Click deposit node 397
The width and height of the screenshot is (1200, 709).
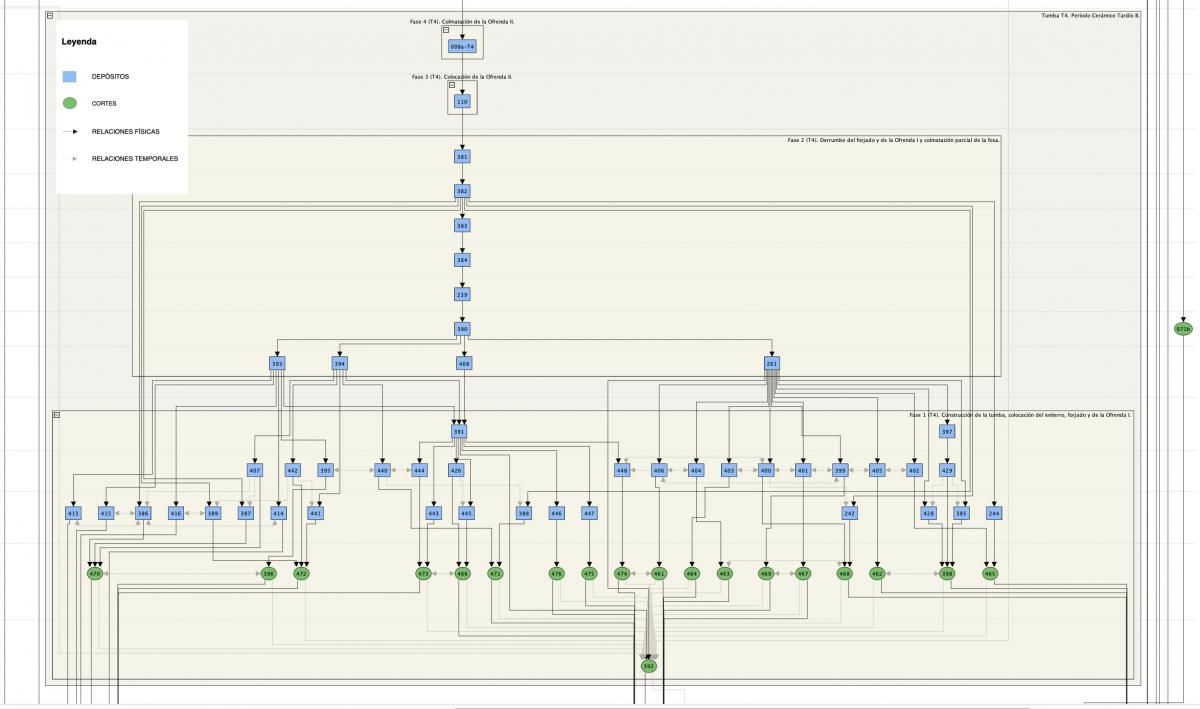946,432
